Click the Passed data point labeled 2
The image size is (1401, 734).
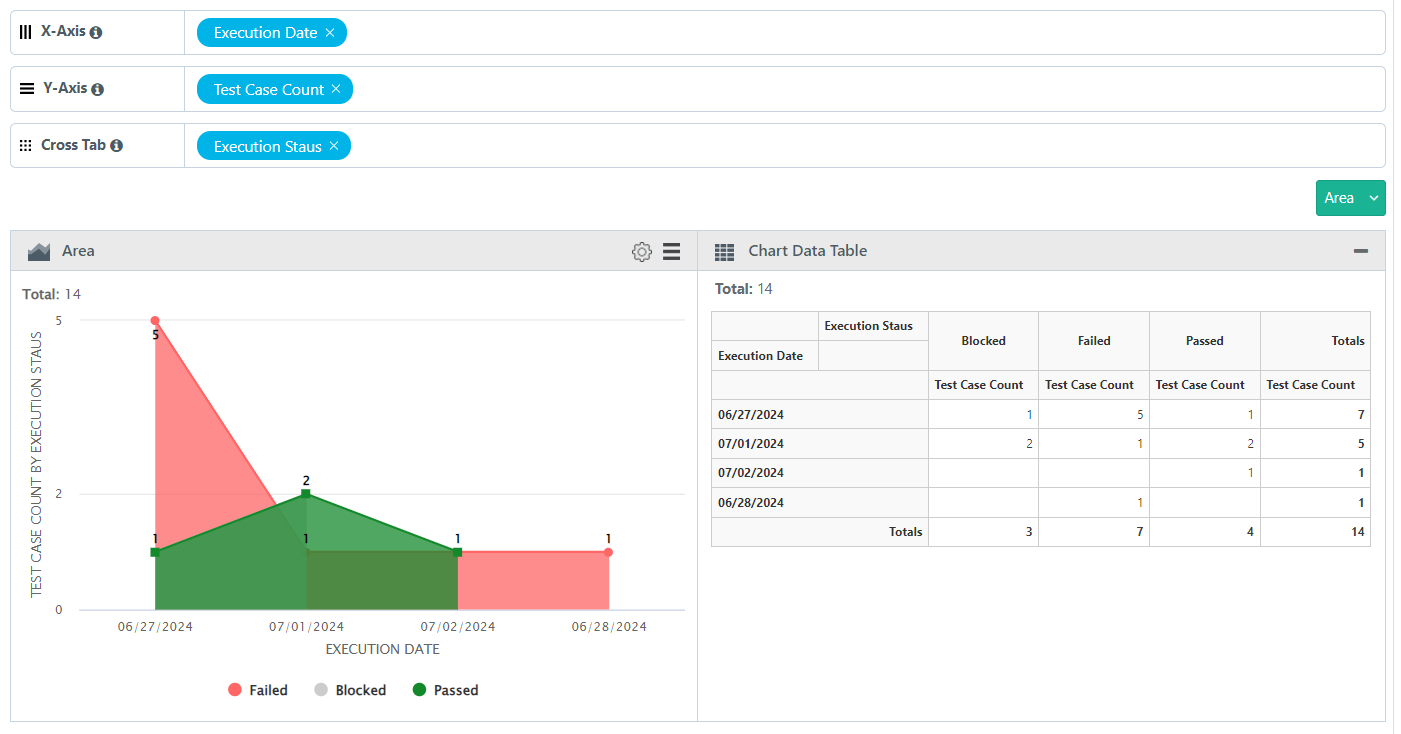306,493
